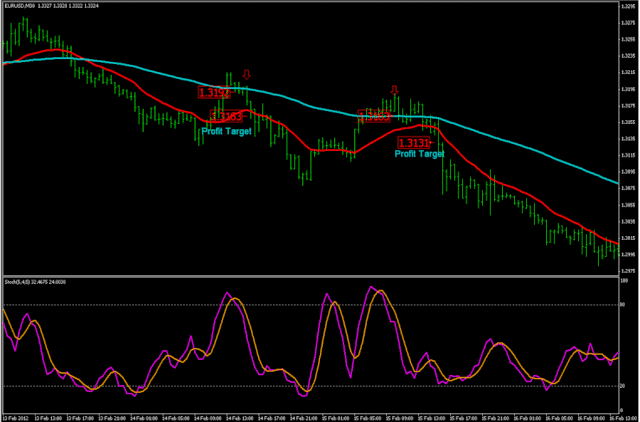Click the 1.2975 price scale value
Screen dimensions: 640x422
tap(627, 271)
